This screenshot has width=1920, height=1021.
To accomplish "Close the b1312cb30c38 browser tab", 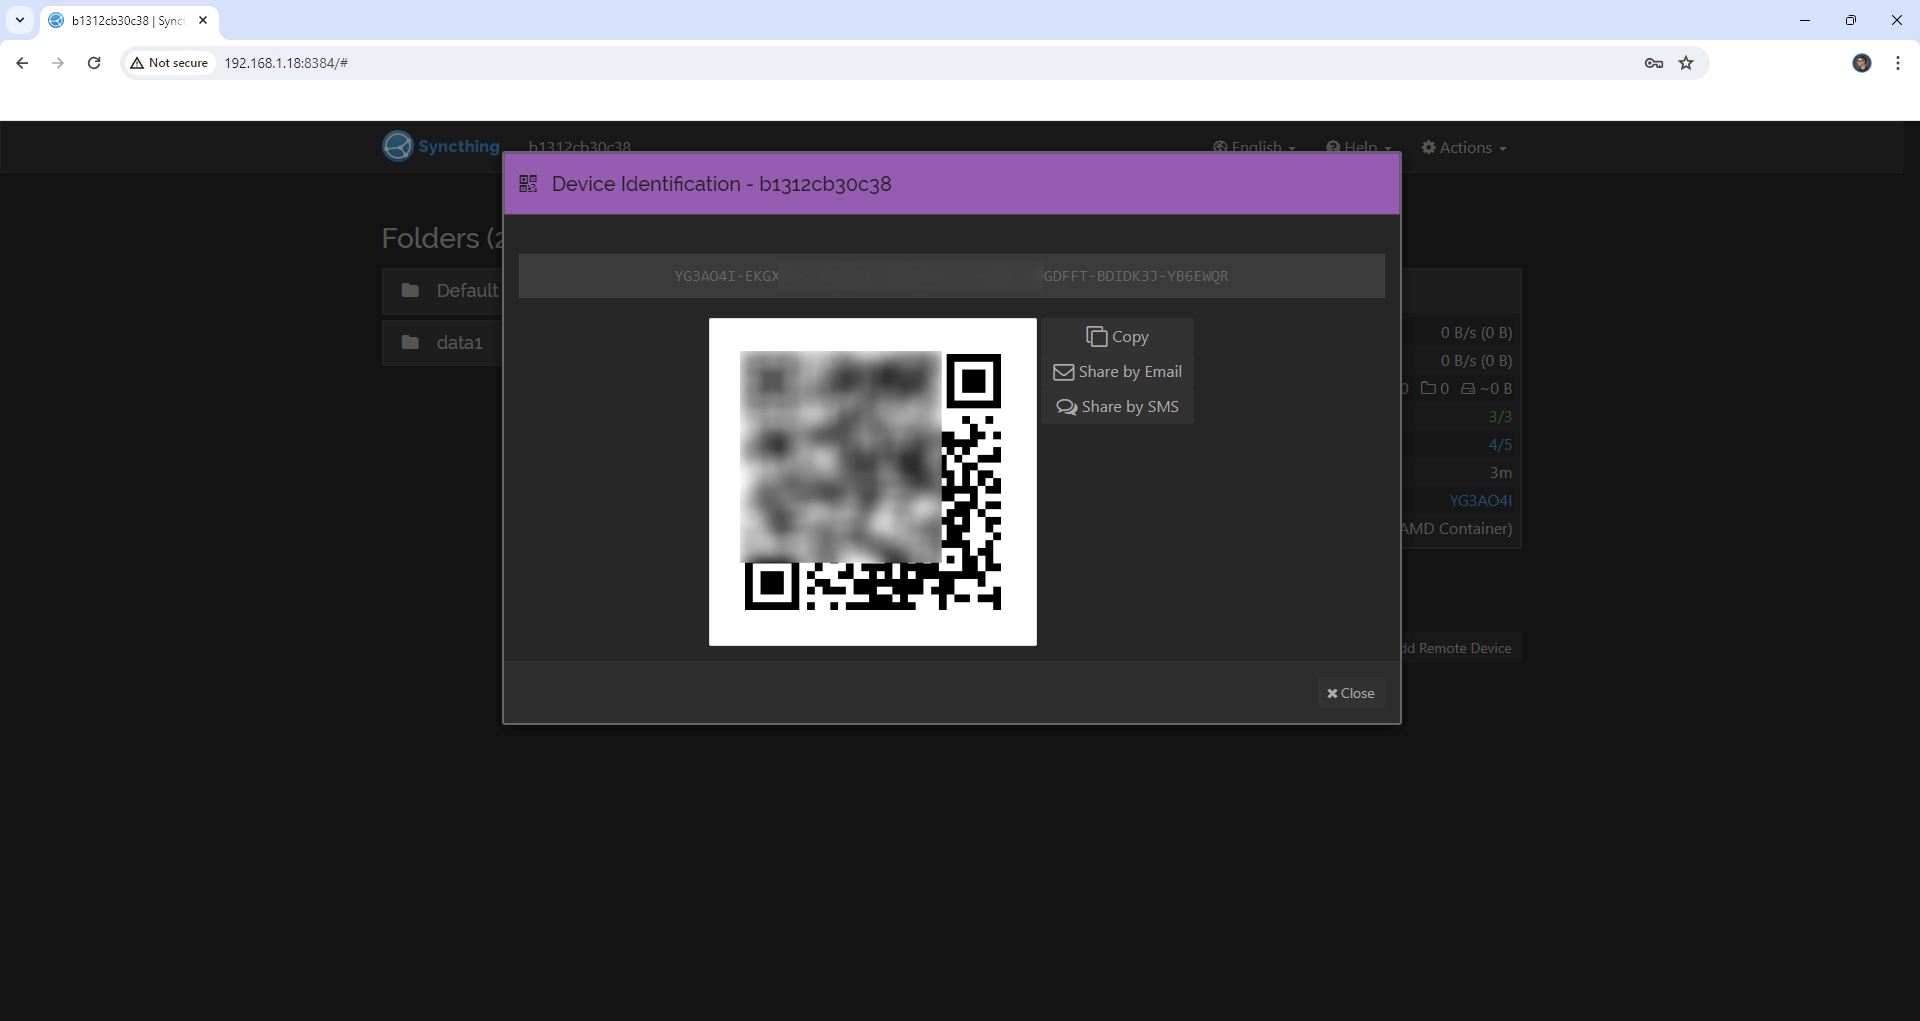I will click(203, 20).
